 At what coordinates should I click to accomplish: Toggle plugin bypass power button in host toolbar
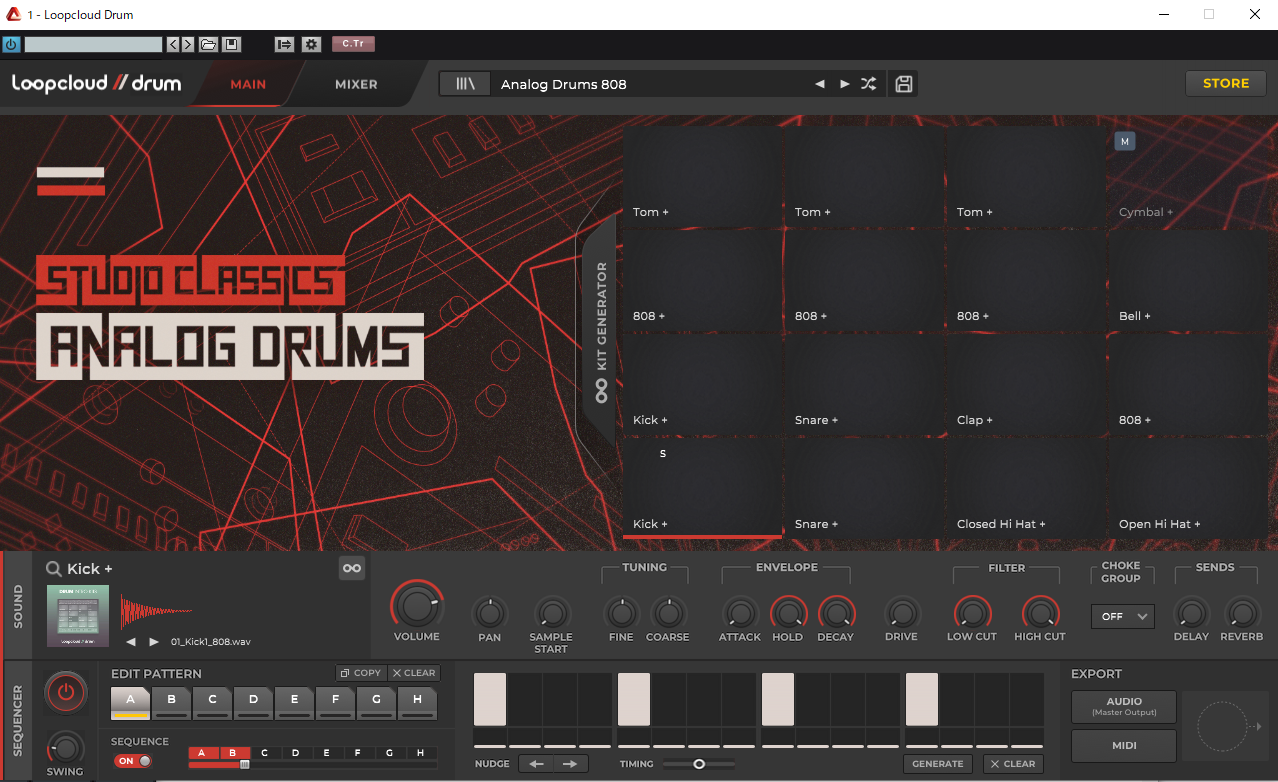coord(11,44)
